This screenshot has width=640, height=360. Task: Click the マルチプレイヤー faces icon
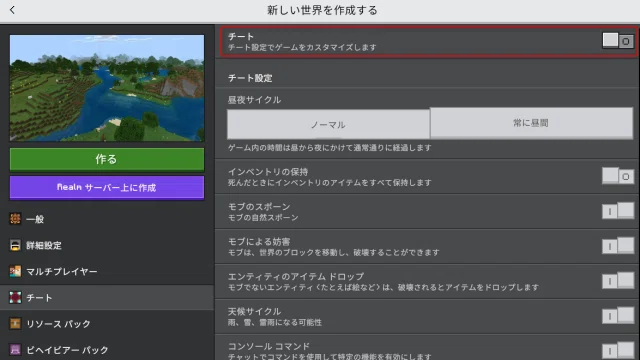point(15,271)
